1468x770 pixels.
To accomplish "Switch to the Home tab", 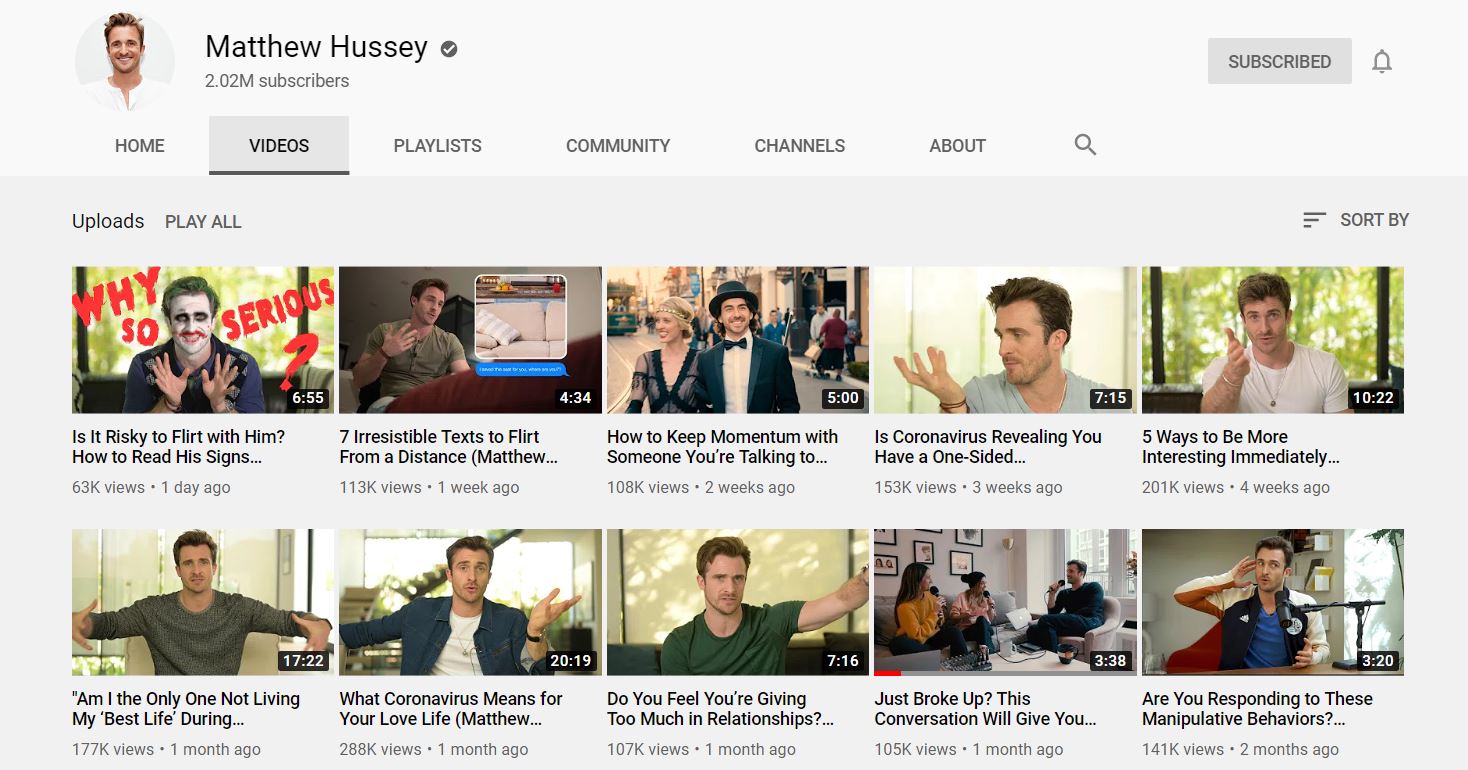I will (x=140, y=146).
